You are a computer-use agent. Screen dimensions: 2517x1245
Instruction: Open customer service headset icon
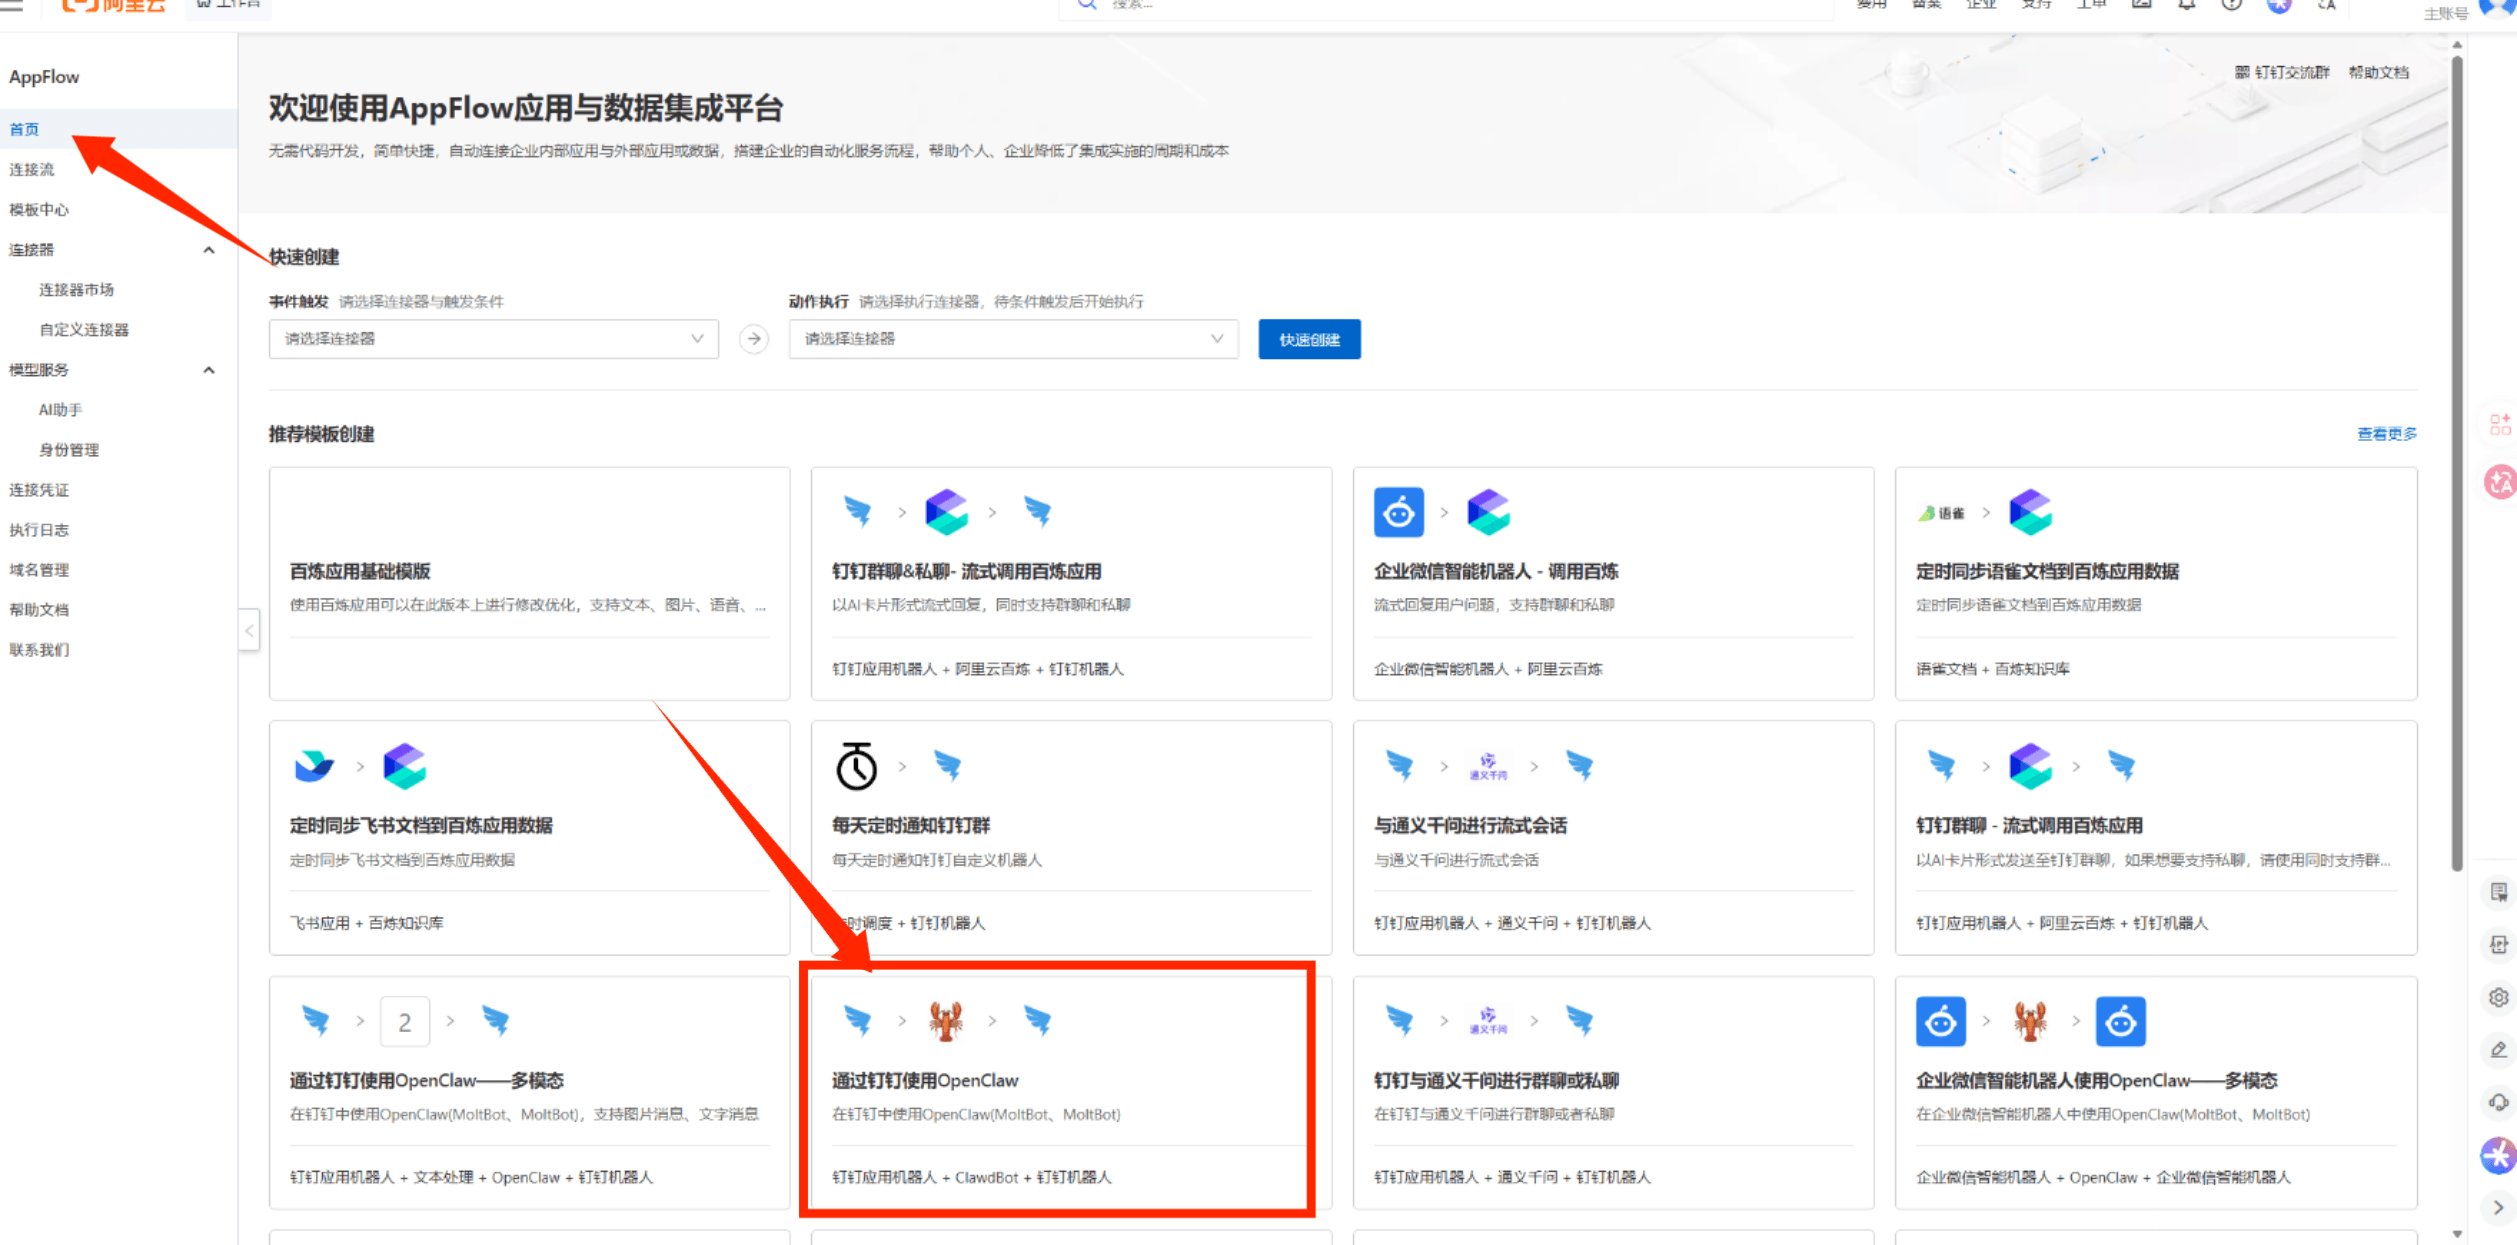(2499, 1102)
